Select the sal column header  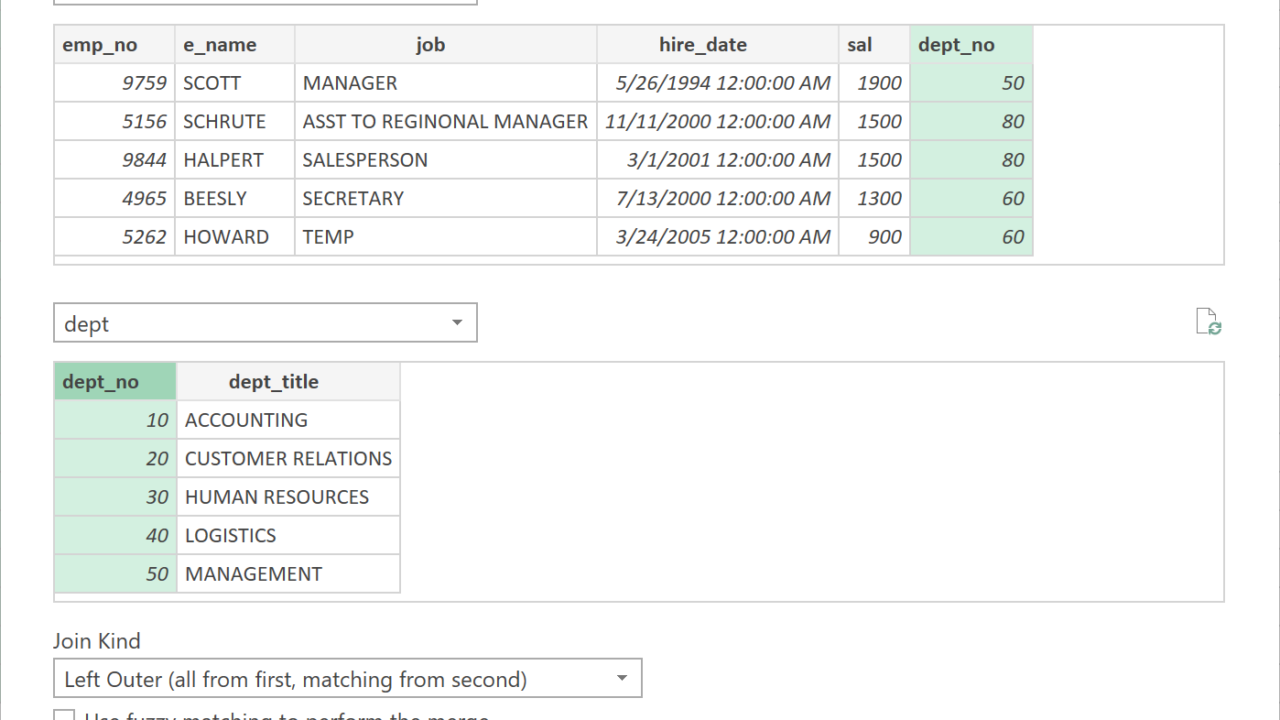860,45
